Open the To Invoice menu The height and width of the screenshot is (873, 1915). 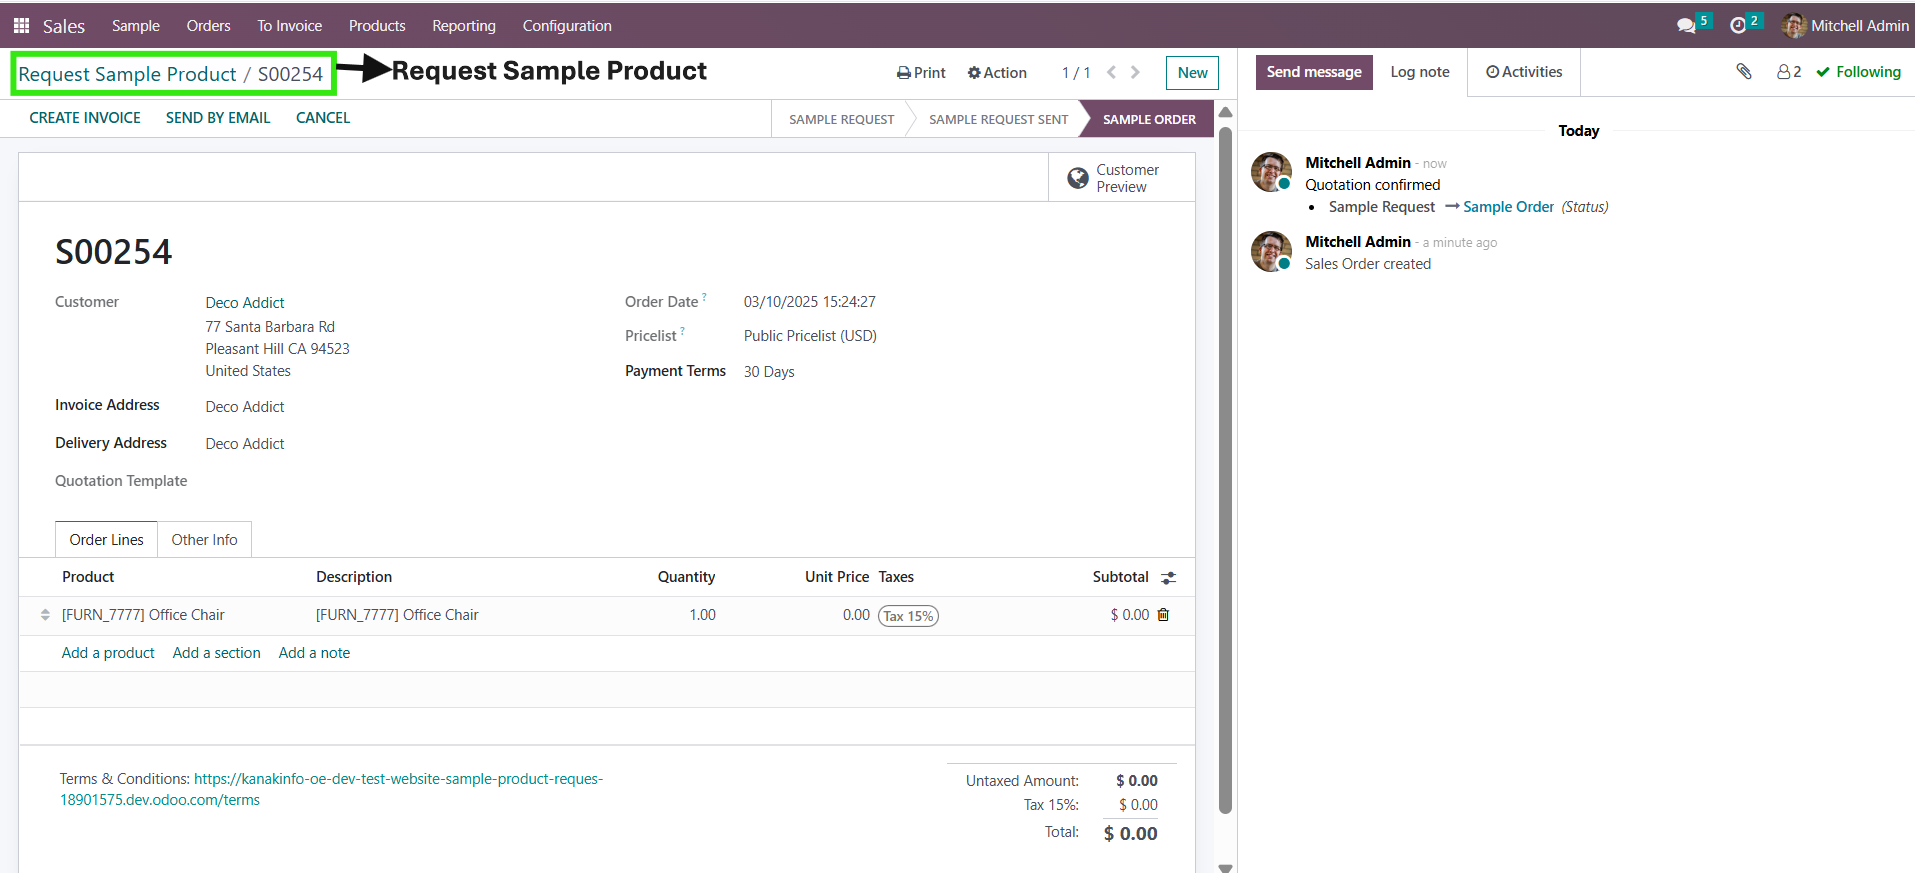click(x=289, y=26)
